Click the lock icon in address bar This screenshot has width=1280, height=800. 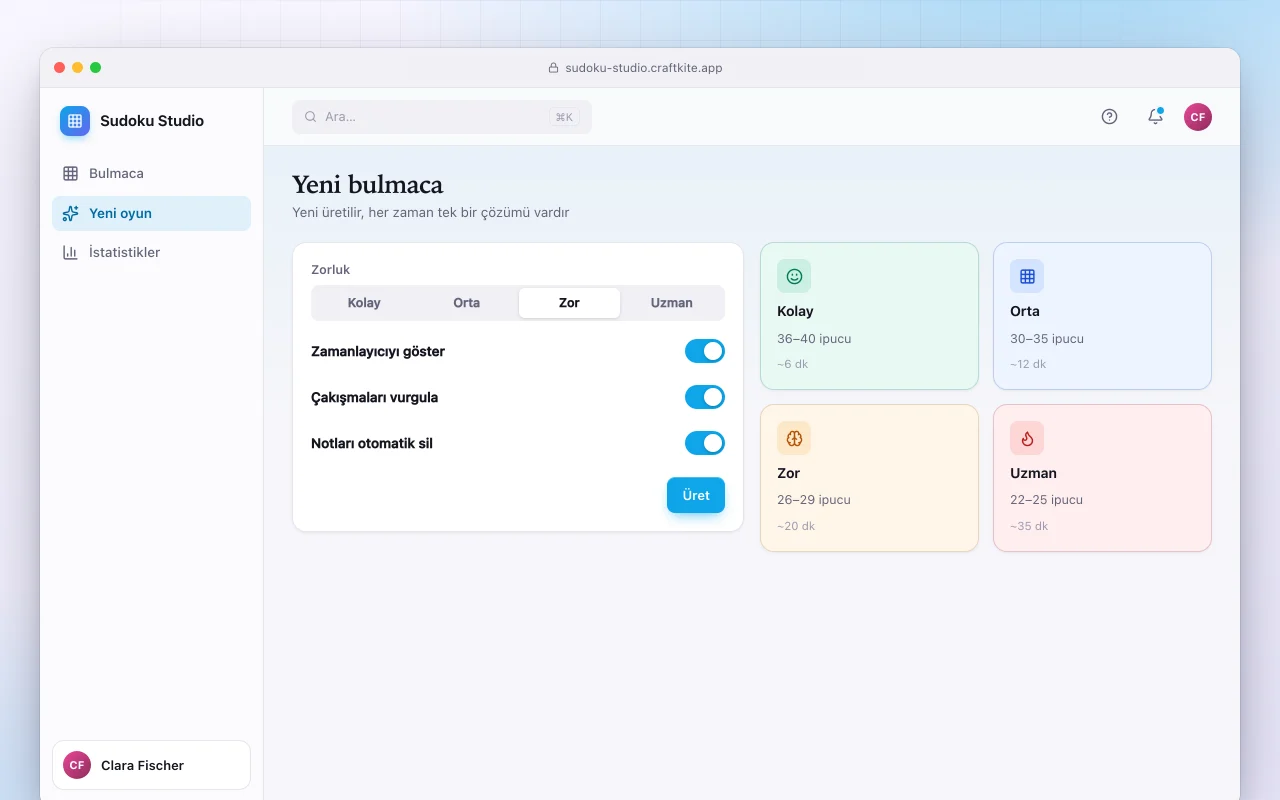[553, 68]
